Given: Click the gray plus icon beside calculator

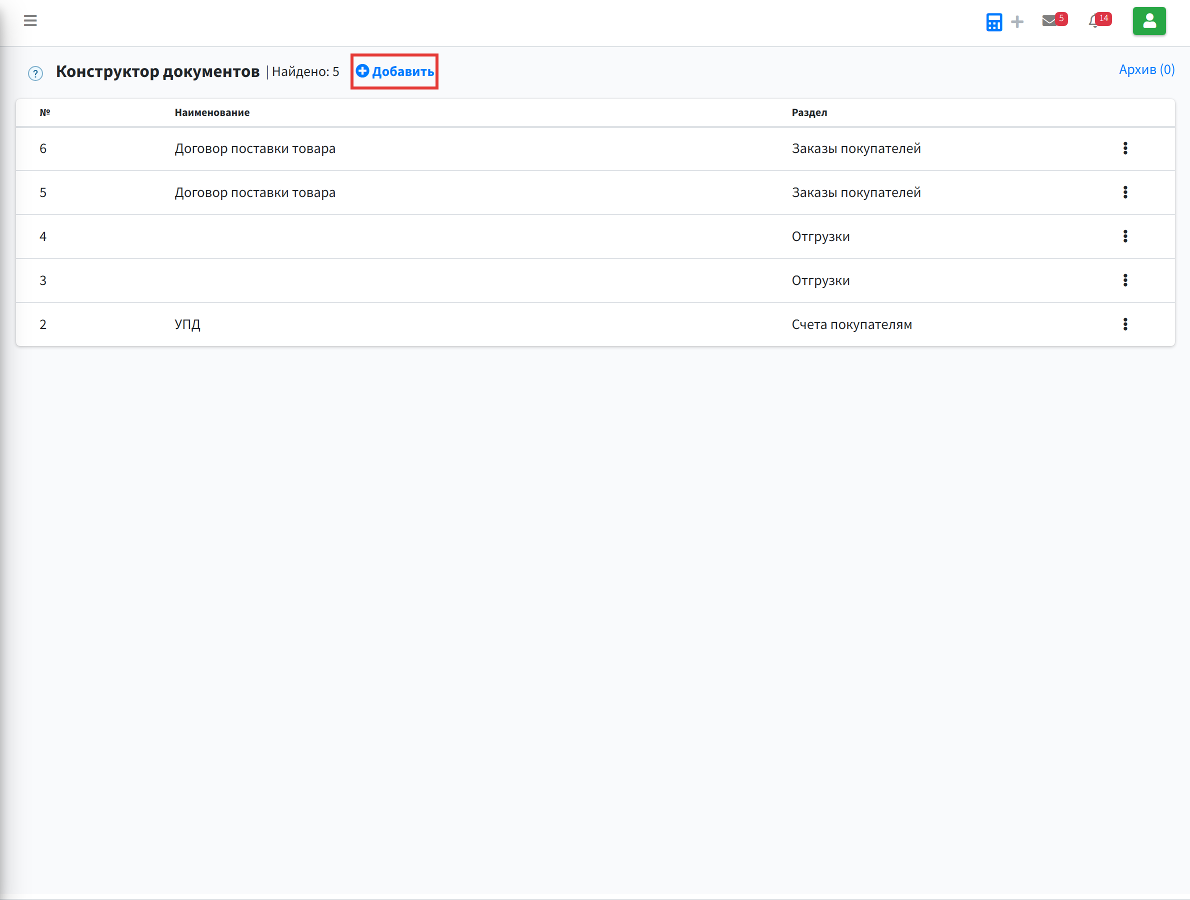Looking at the screenshot, I should (1017, 22).
